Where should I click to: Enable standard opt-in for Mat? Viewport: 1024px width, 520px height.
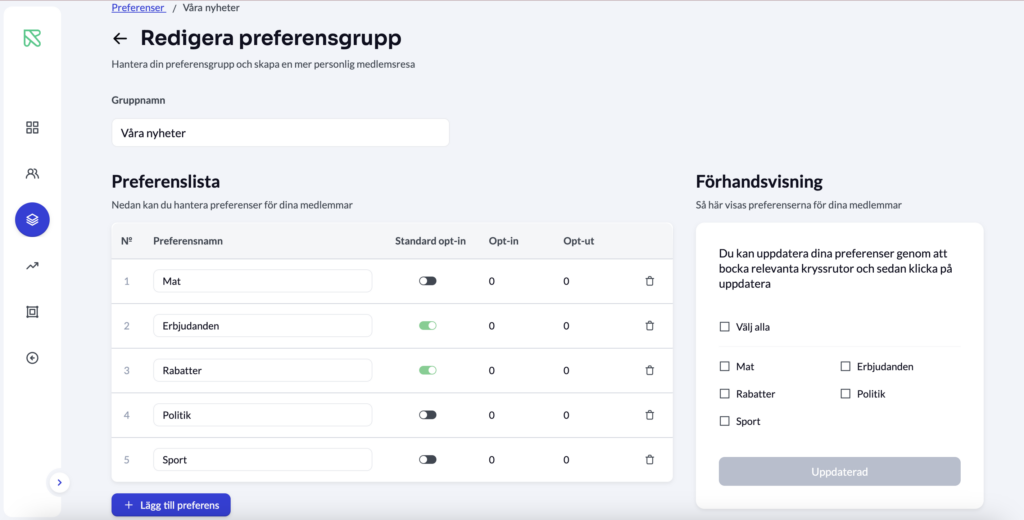[x=428, y=281]
